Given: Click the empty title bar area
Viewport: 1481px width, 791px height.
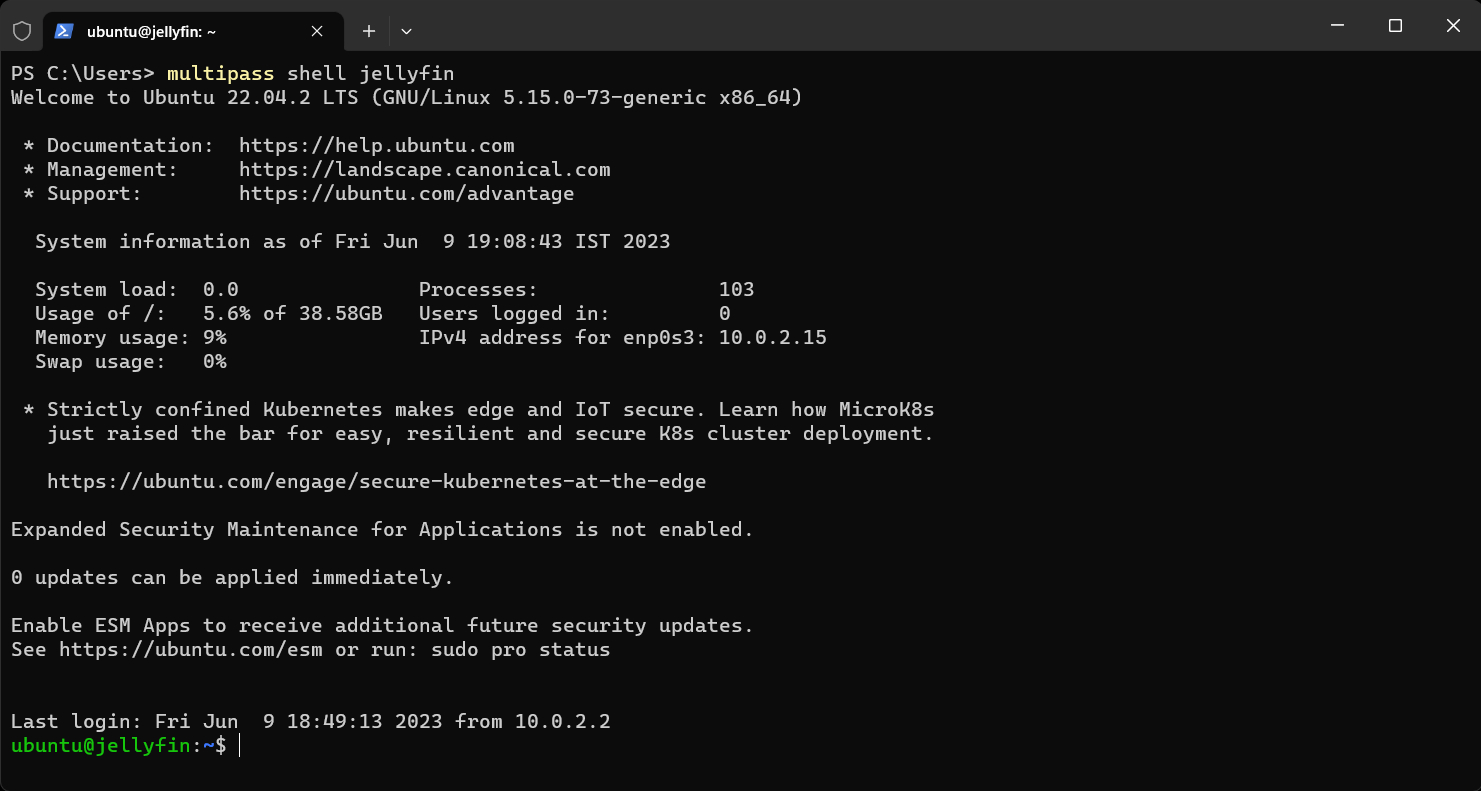Looking at the screenshot, I should [850, 26].
